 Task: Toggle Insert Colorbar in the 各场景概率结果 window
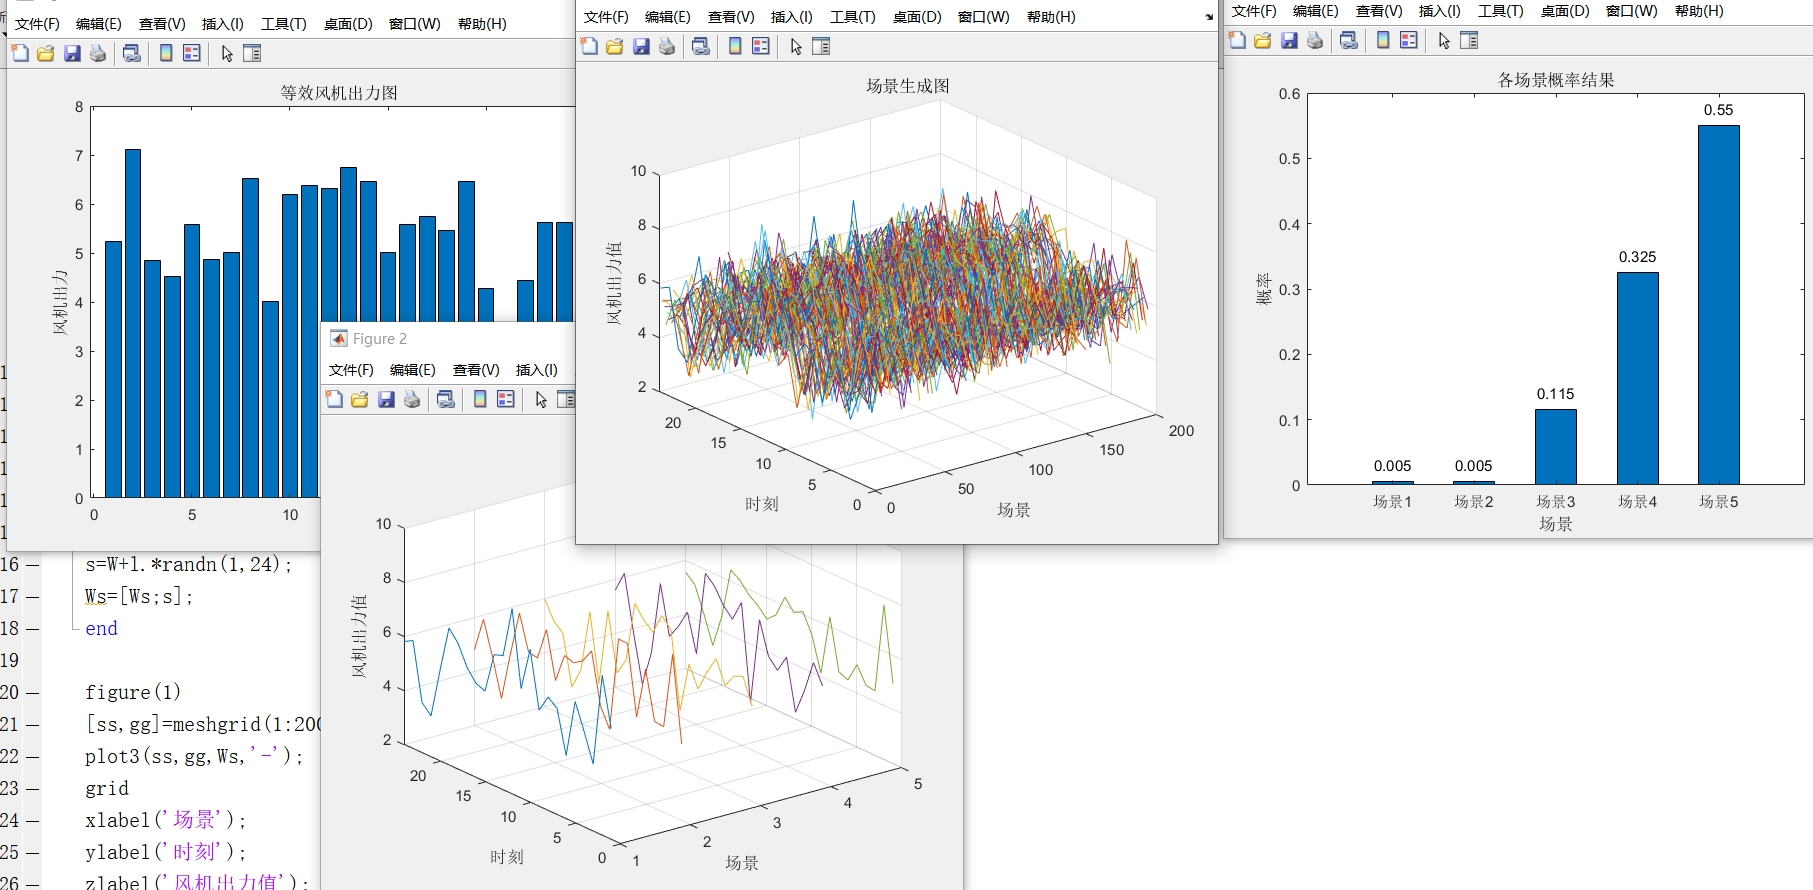pyautogui.click(x=1383, y=40)
